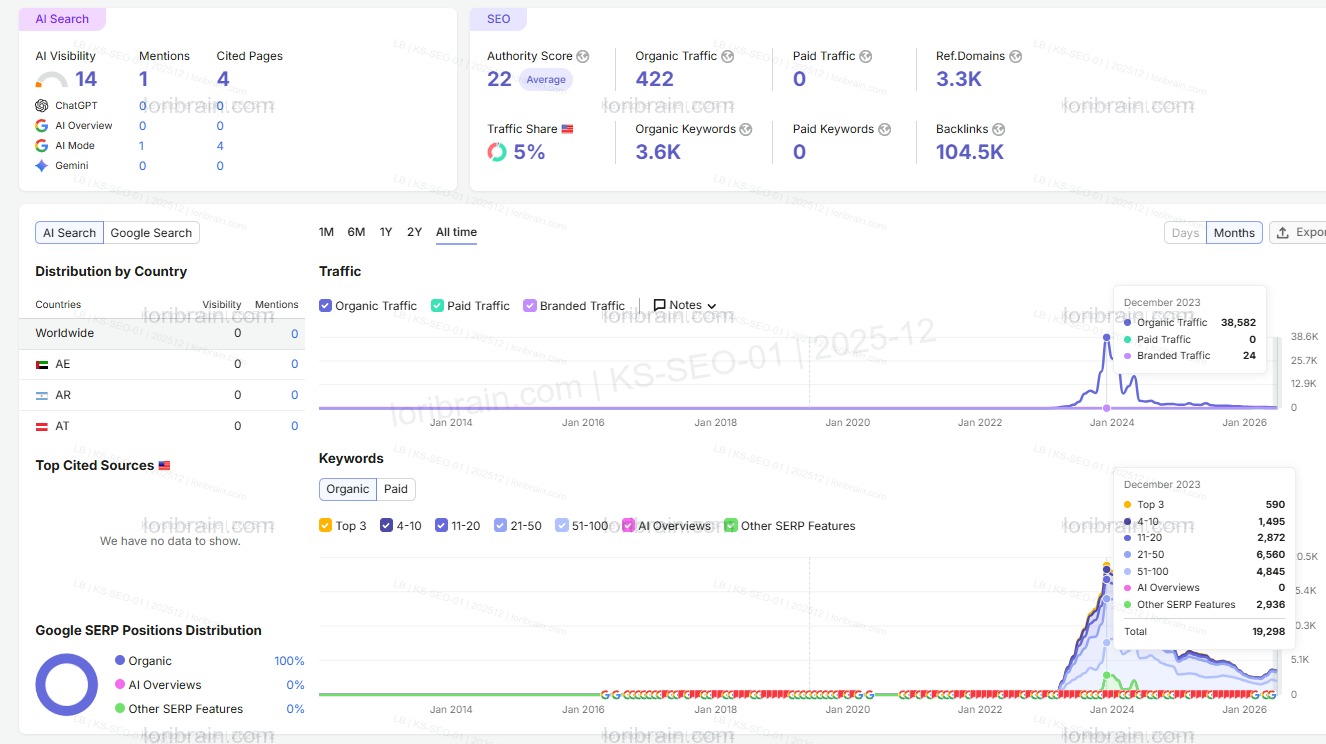Click the info icon beside the Organic Traffic metric

click(x=728, y=57)
